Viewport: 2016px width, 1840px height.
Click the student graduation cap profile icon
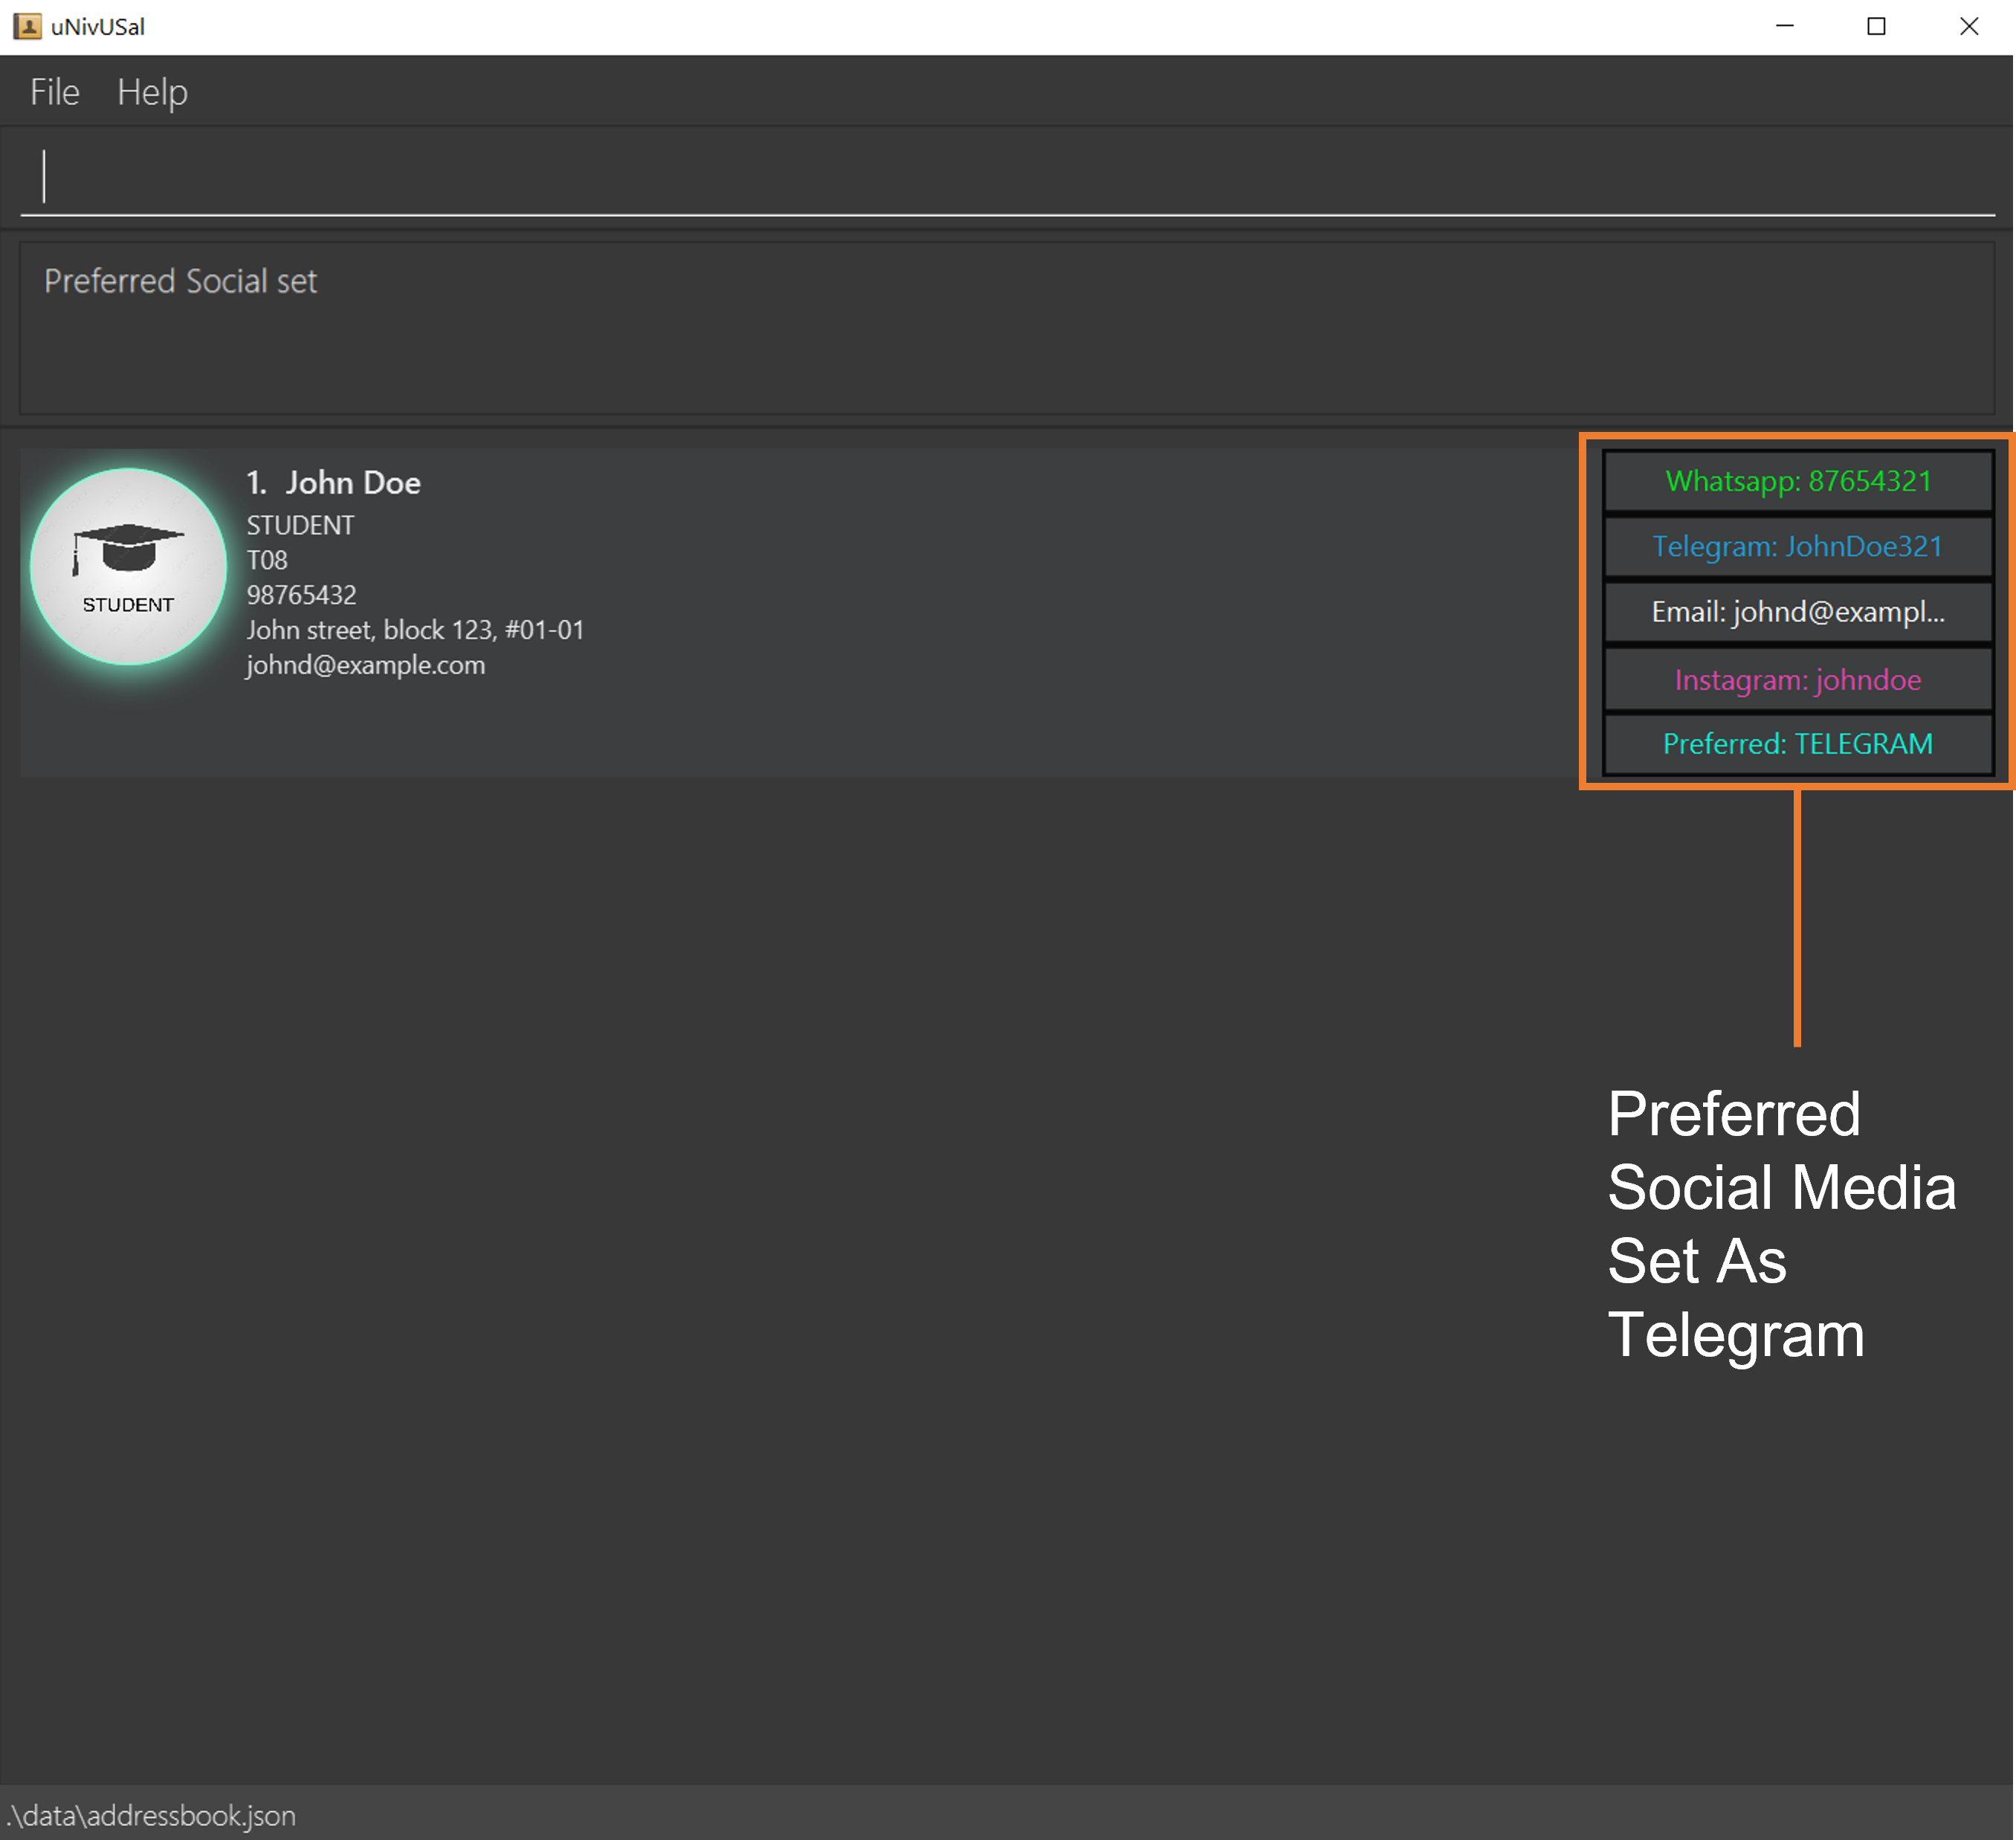pyautogui.click(x=128, y=566)
